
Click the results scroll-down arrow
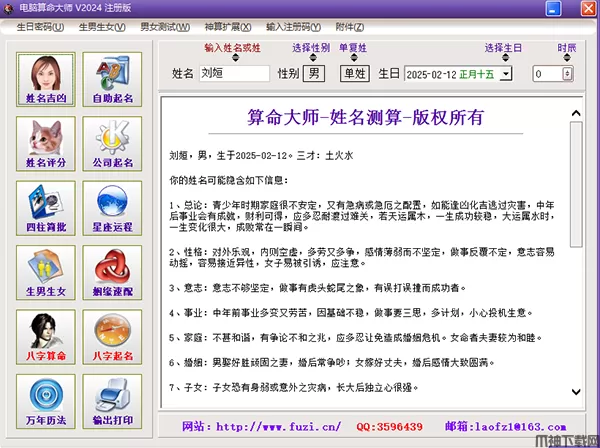576,392
